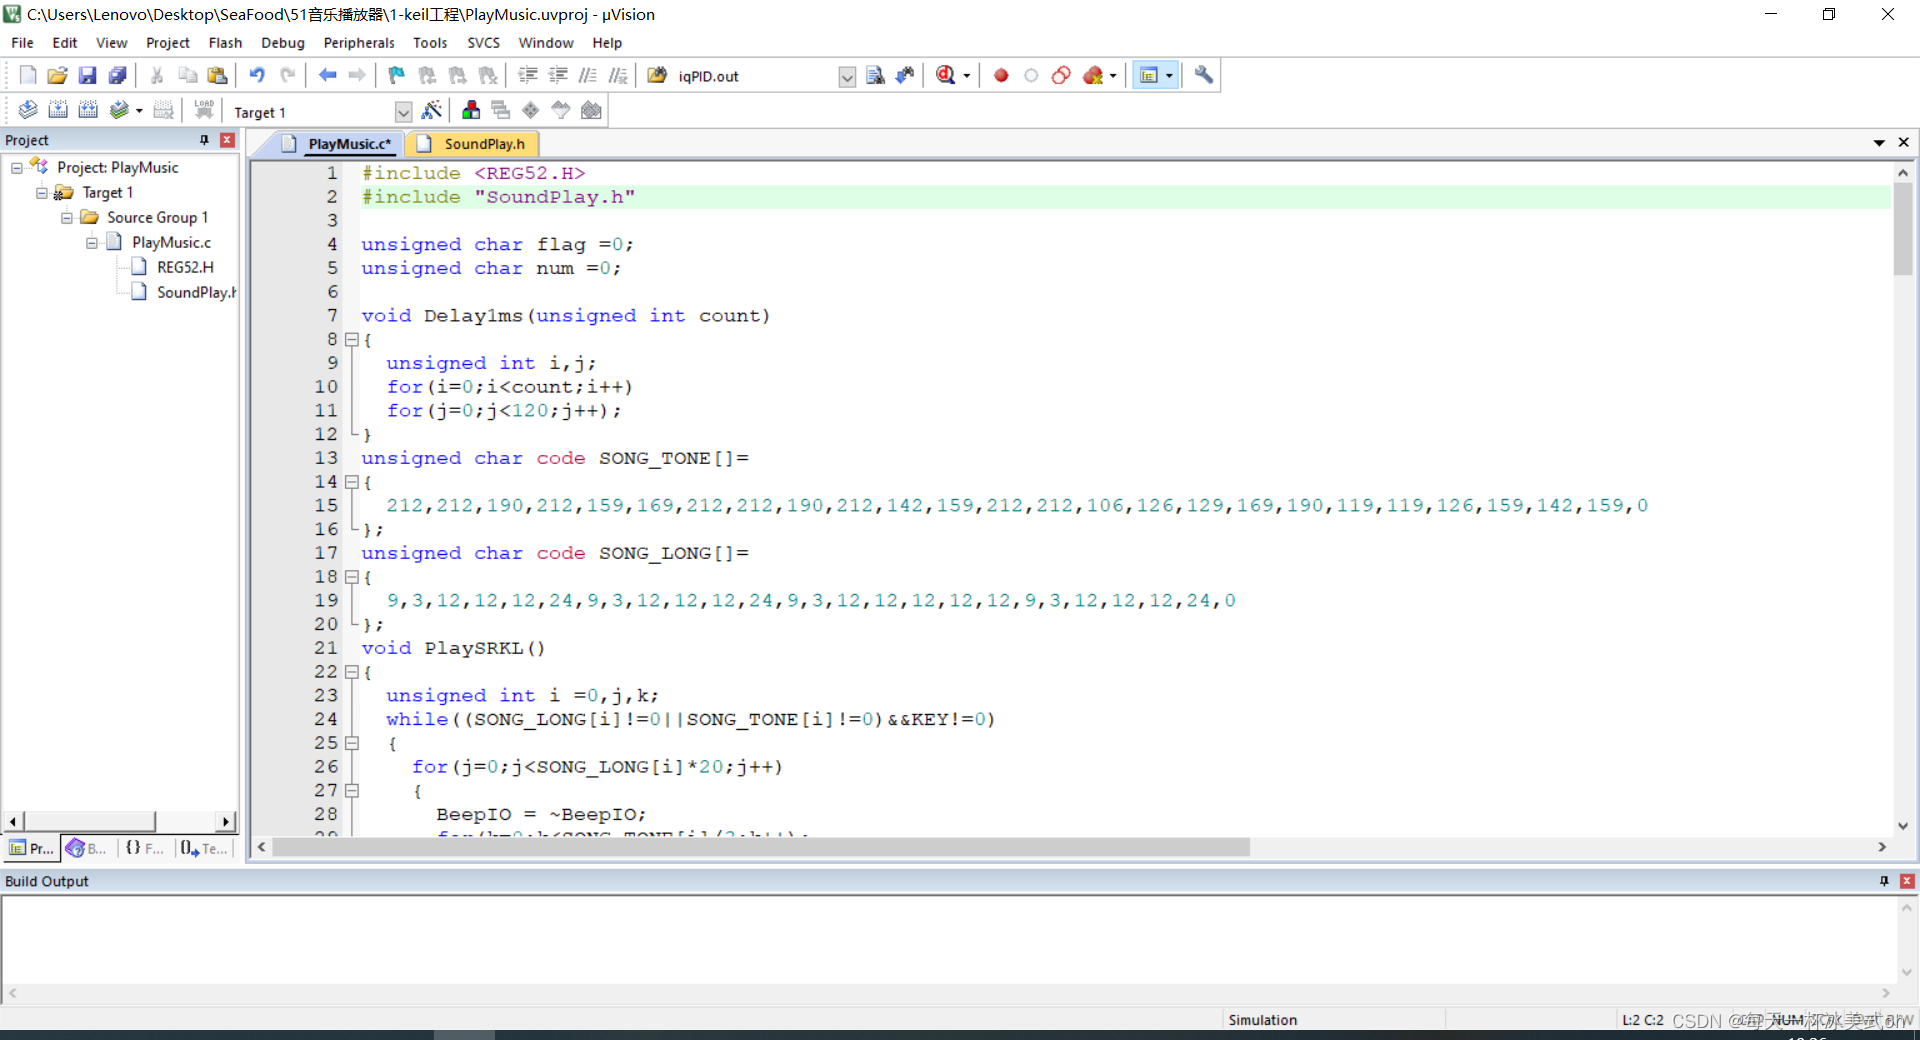Collapse the Target 1 tree node
Screen dimensions: 1920x1040
41,193
